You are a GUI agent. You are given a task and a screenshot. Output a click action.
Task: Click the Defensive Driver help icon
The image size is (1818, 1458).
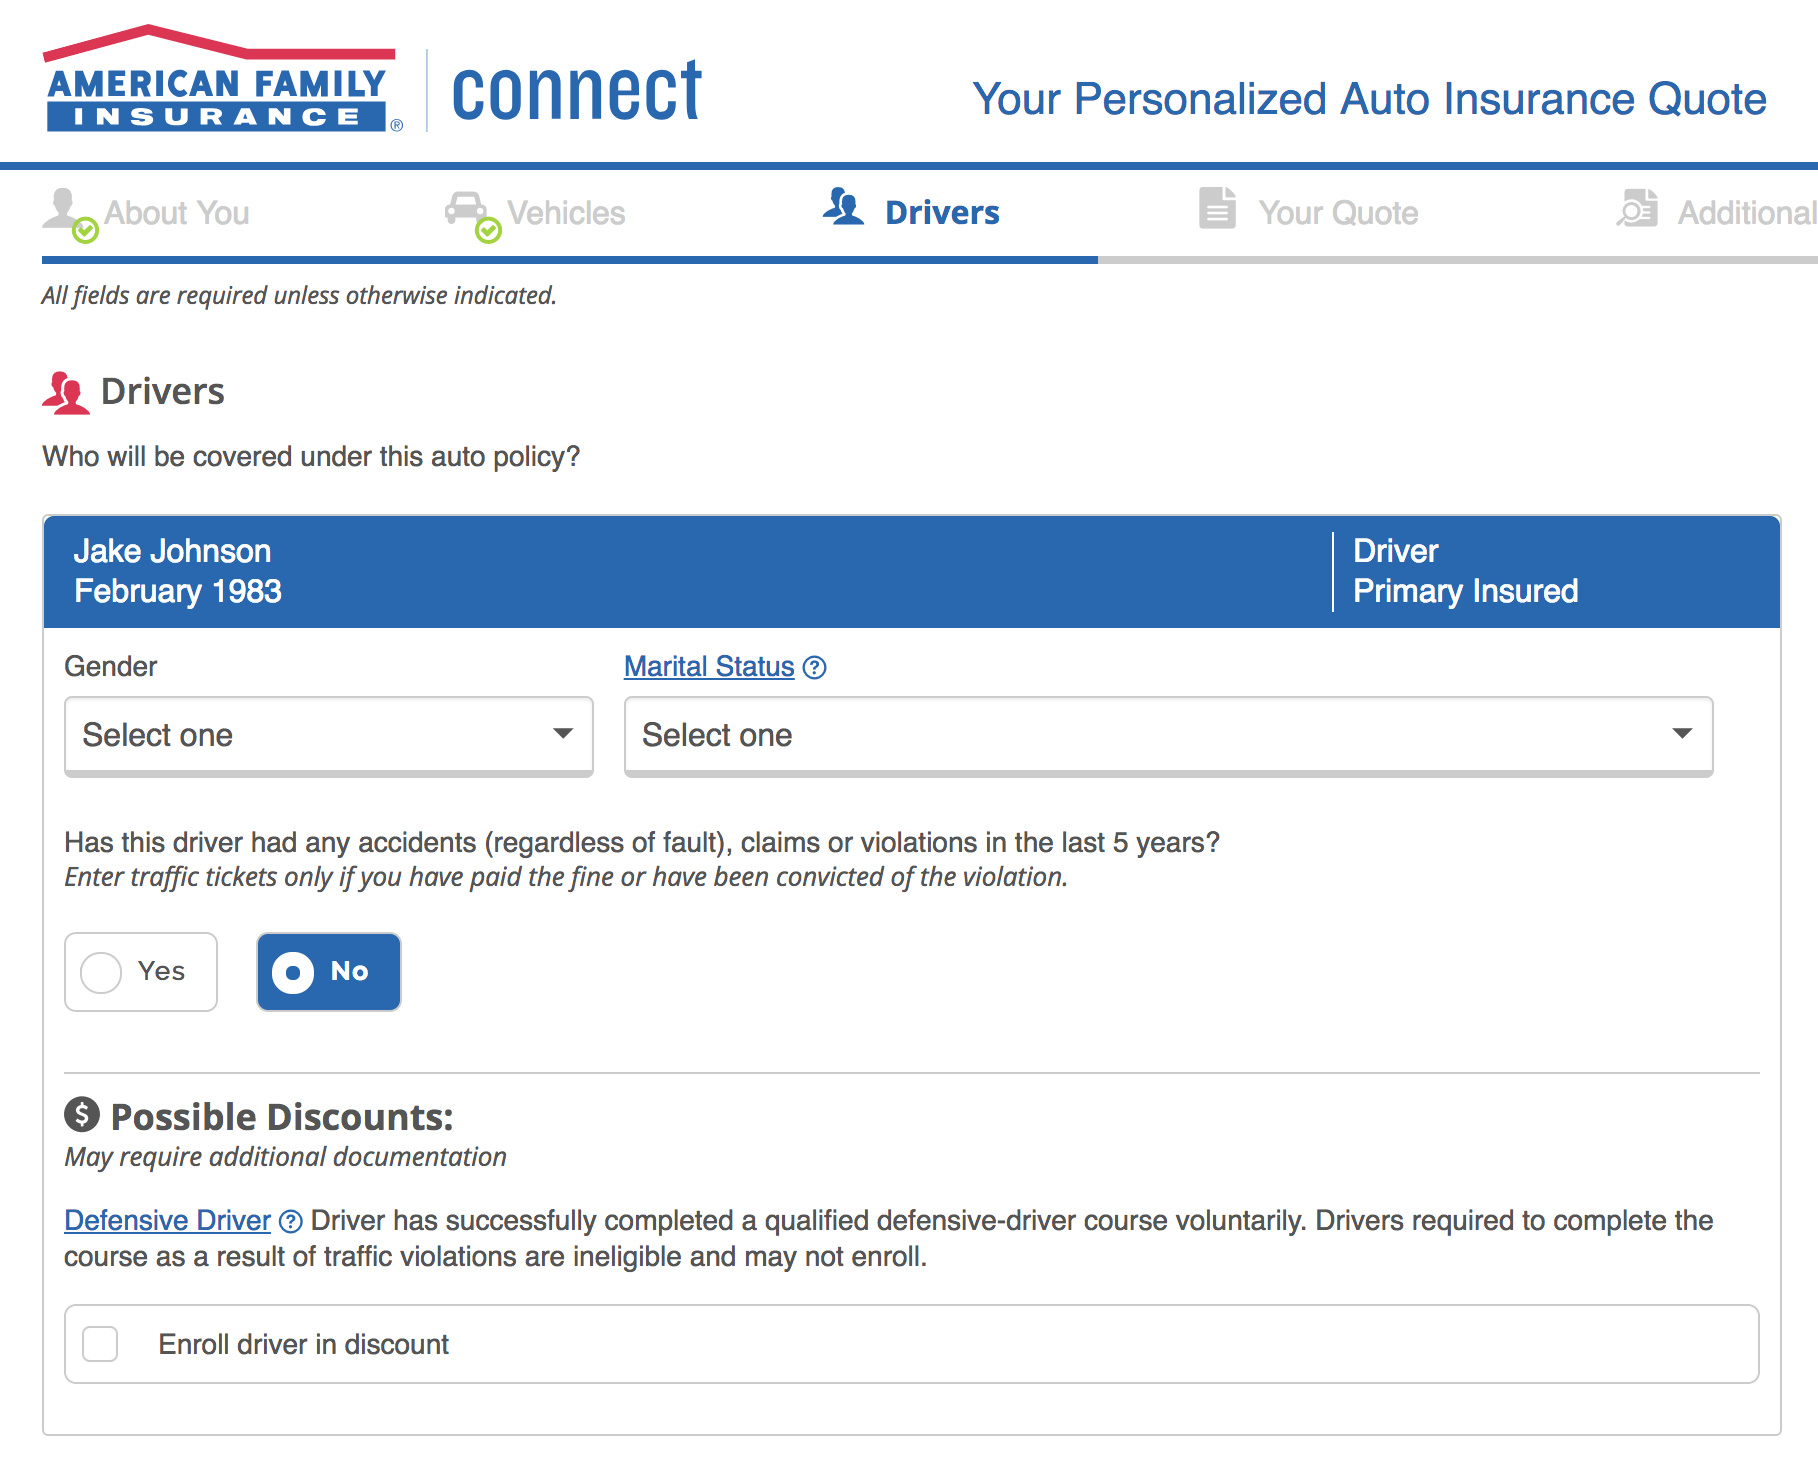pos(290,1221)
